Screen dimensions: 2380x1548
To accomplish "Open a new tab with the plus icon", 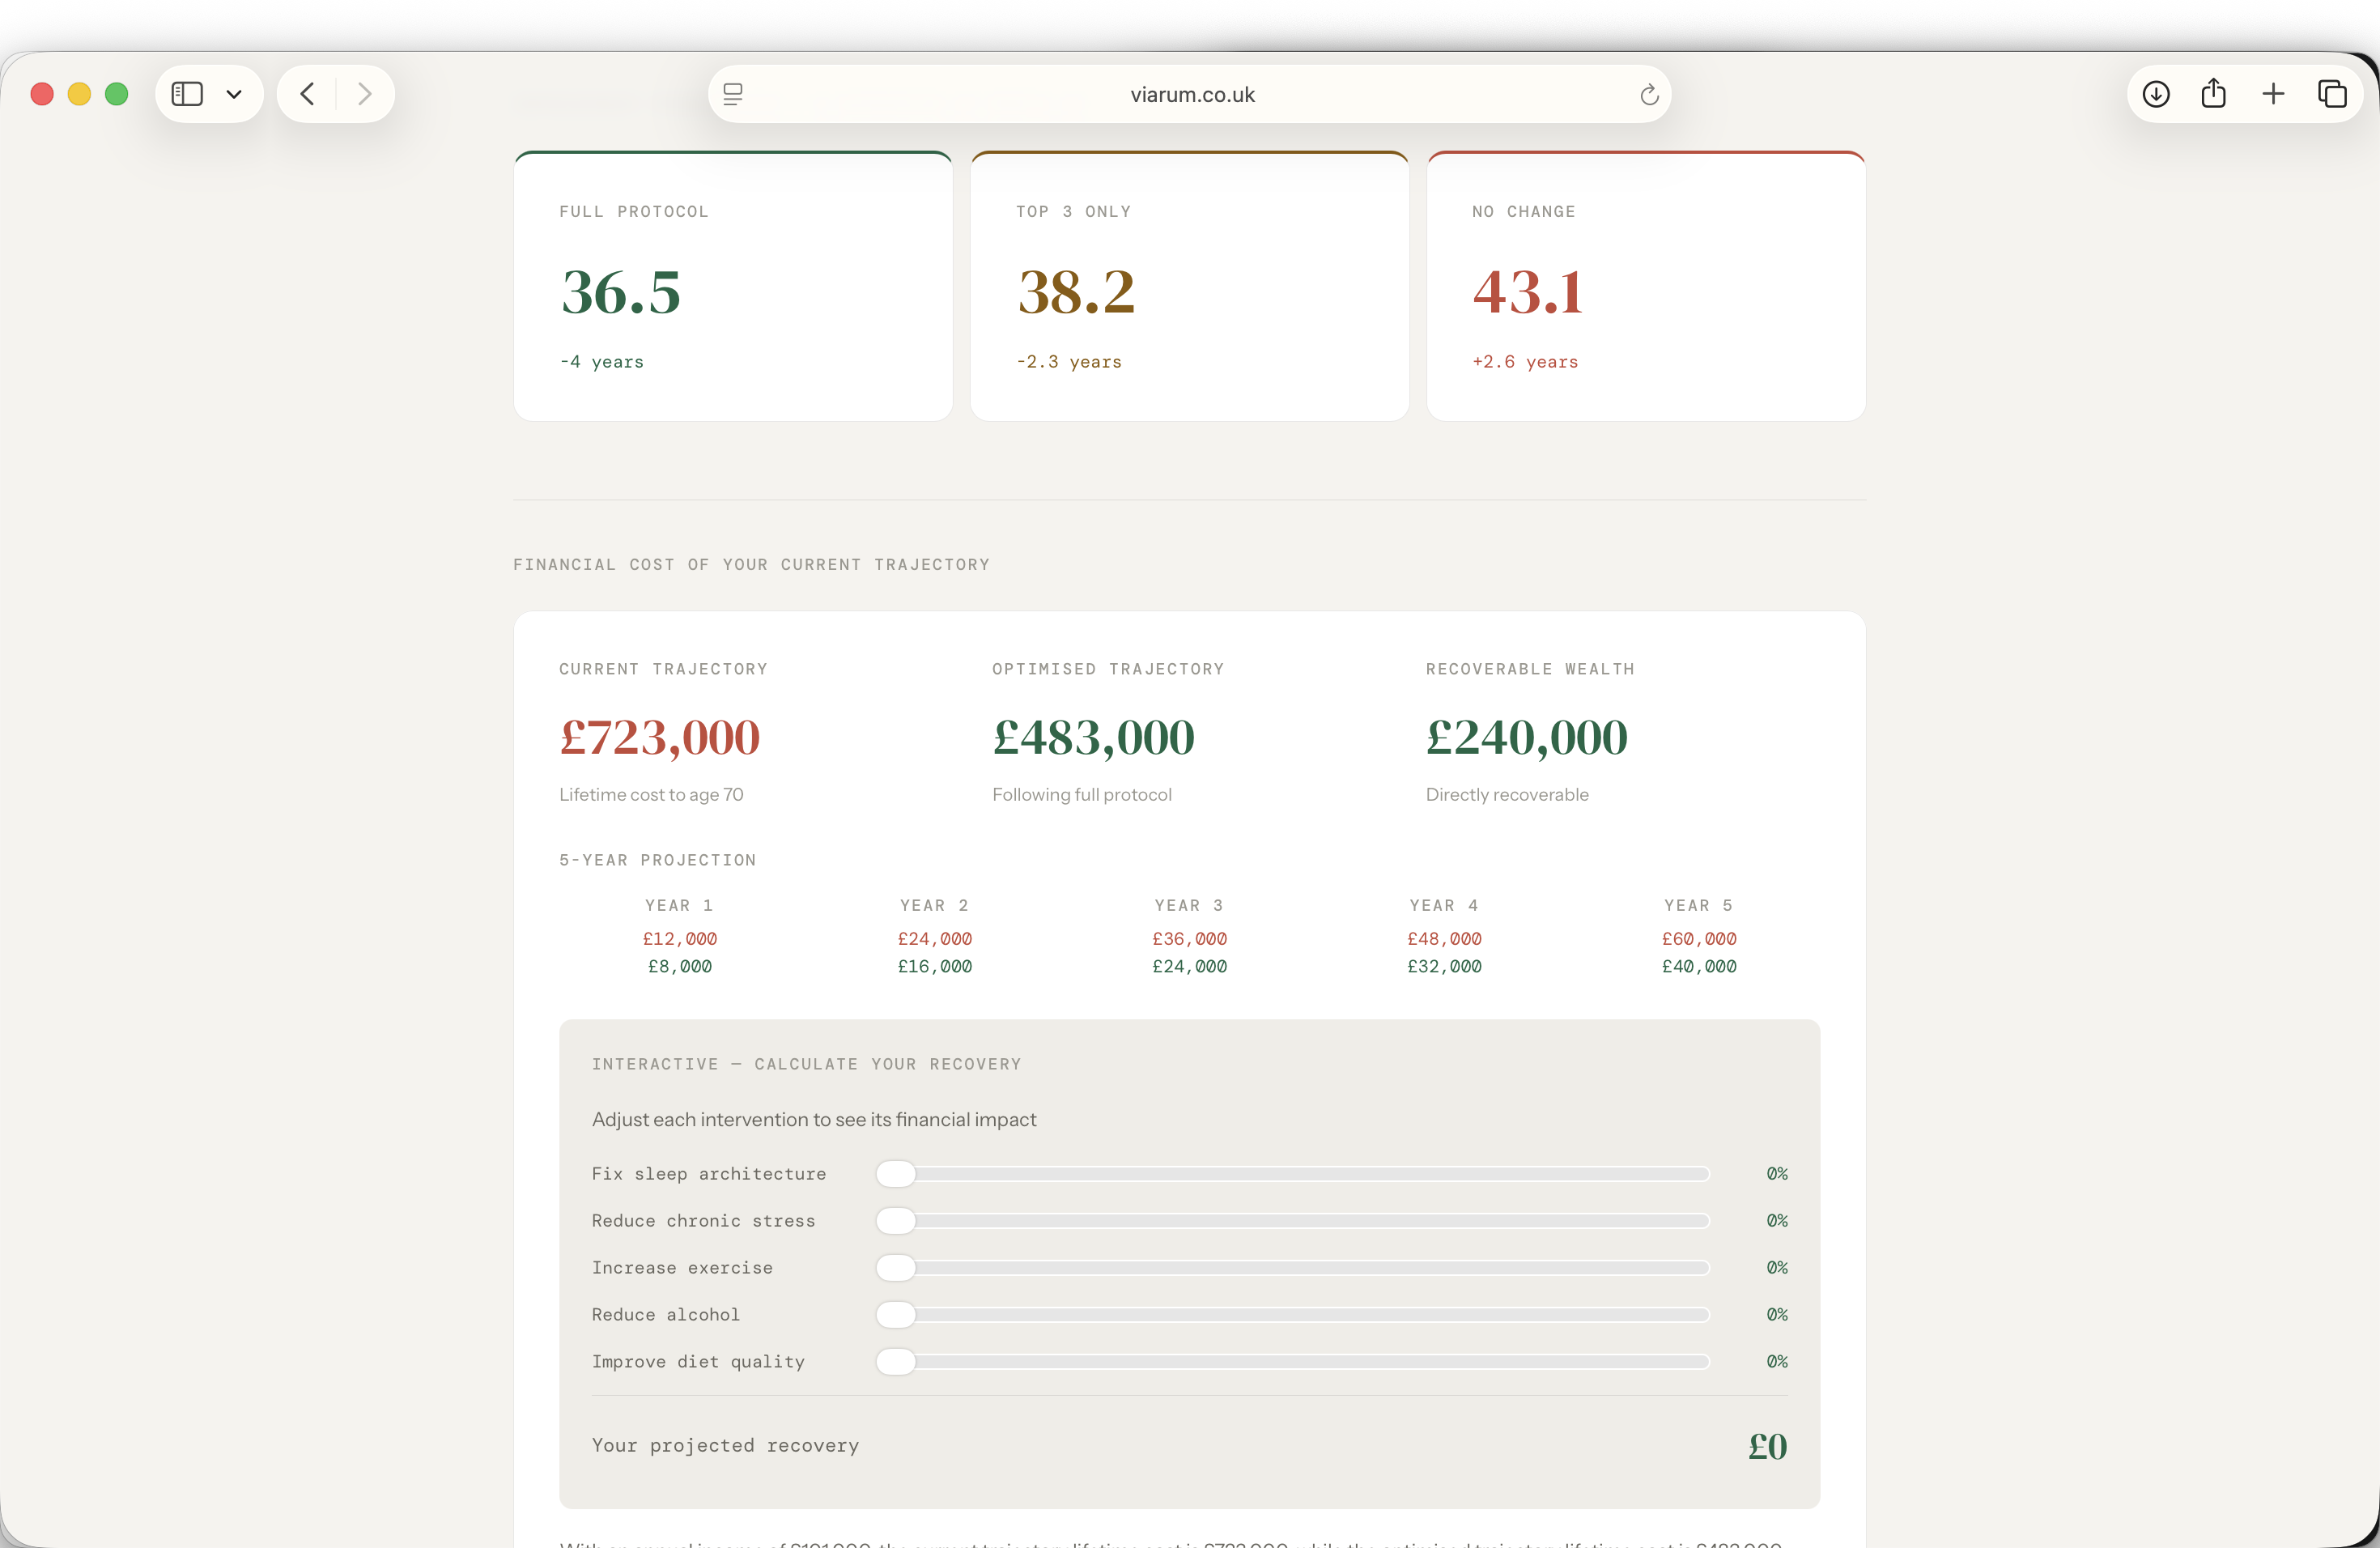I will (x=2273, y=94).
